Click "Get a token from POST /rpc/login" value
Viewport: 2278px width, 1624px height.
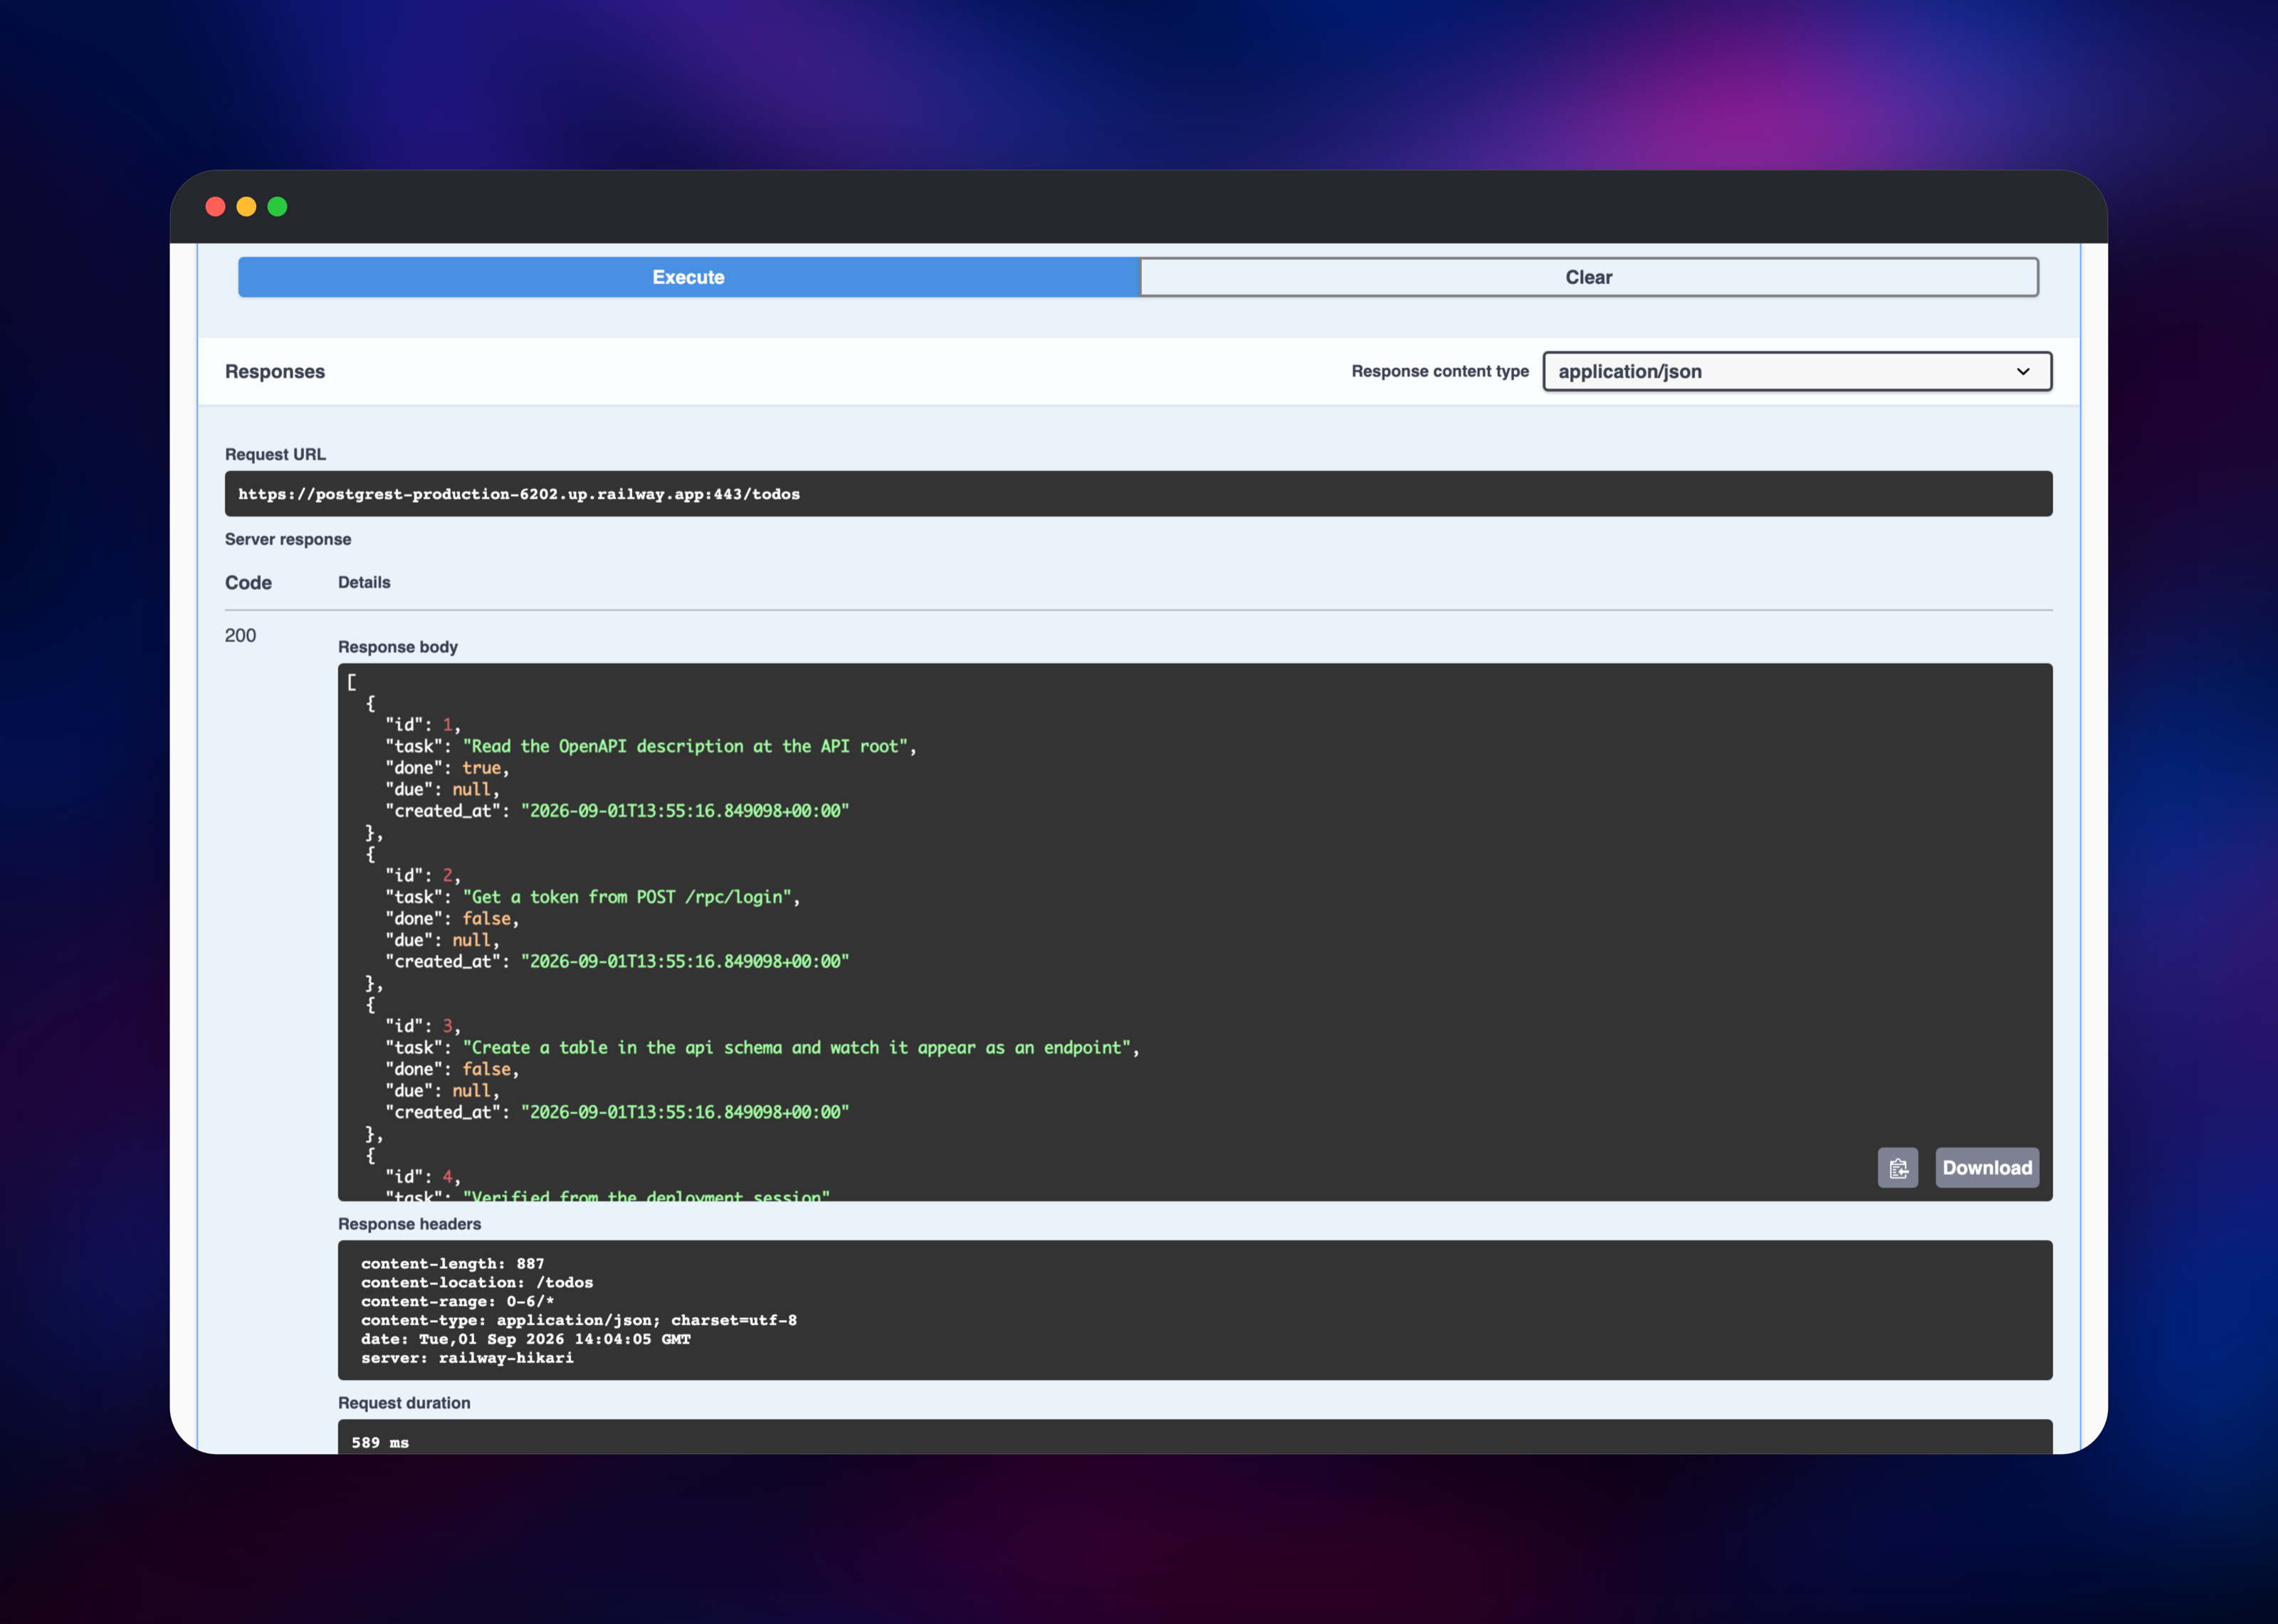click(628, 897)
